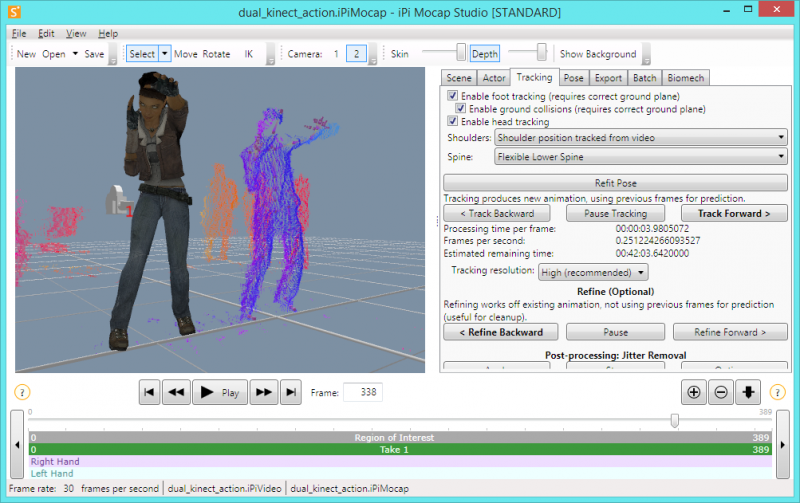The image size is (800, 503).
Task: Toggle Depth display mode
Action: [x=485, y=54]
